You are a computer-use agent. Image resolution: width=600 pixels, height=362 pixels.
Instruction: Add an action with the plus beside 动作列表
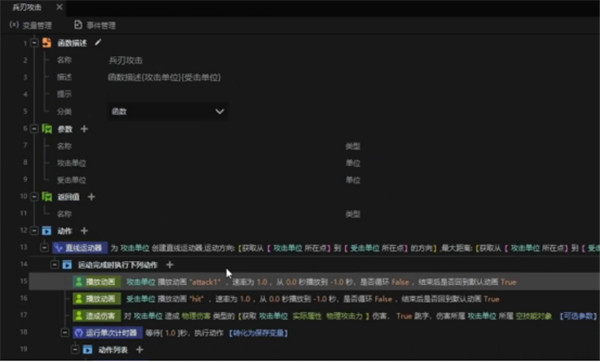coord(140,349)
